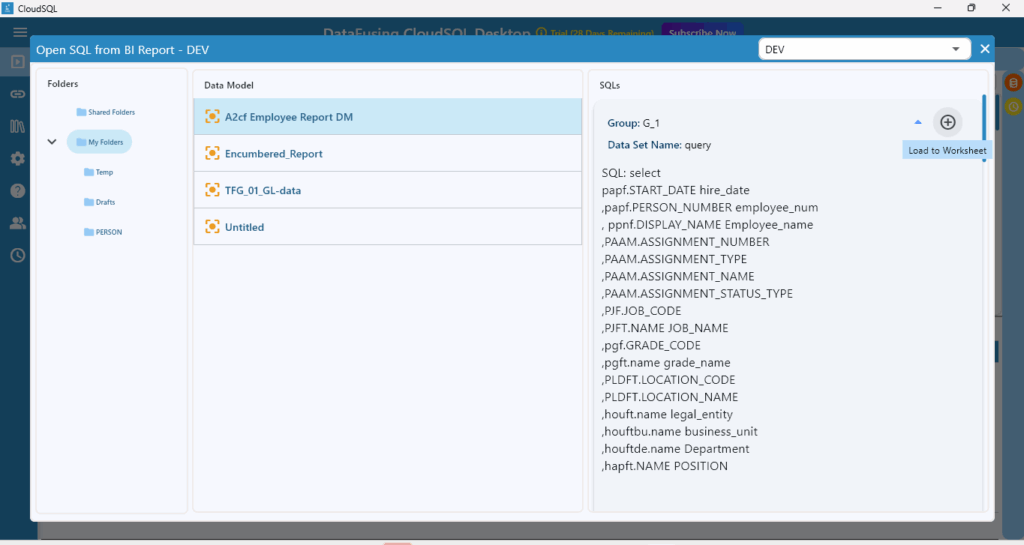Open the help question mark icon
The height and width of the screenshot is (545, 1024).
pyautogui.click(x=18, y=191)
